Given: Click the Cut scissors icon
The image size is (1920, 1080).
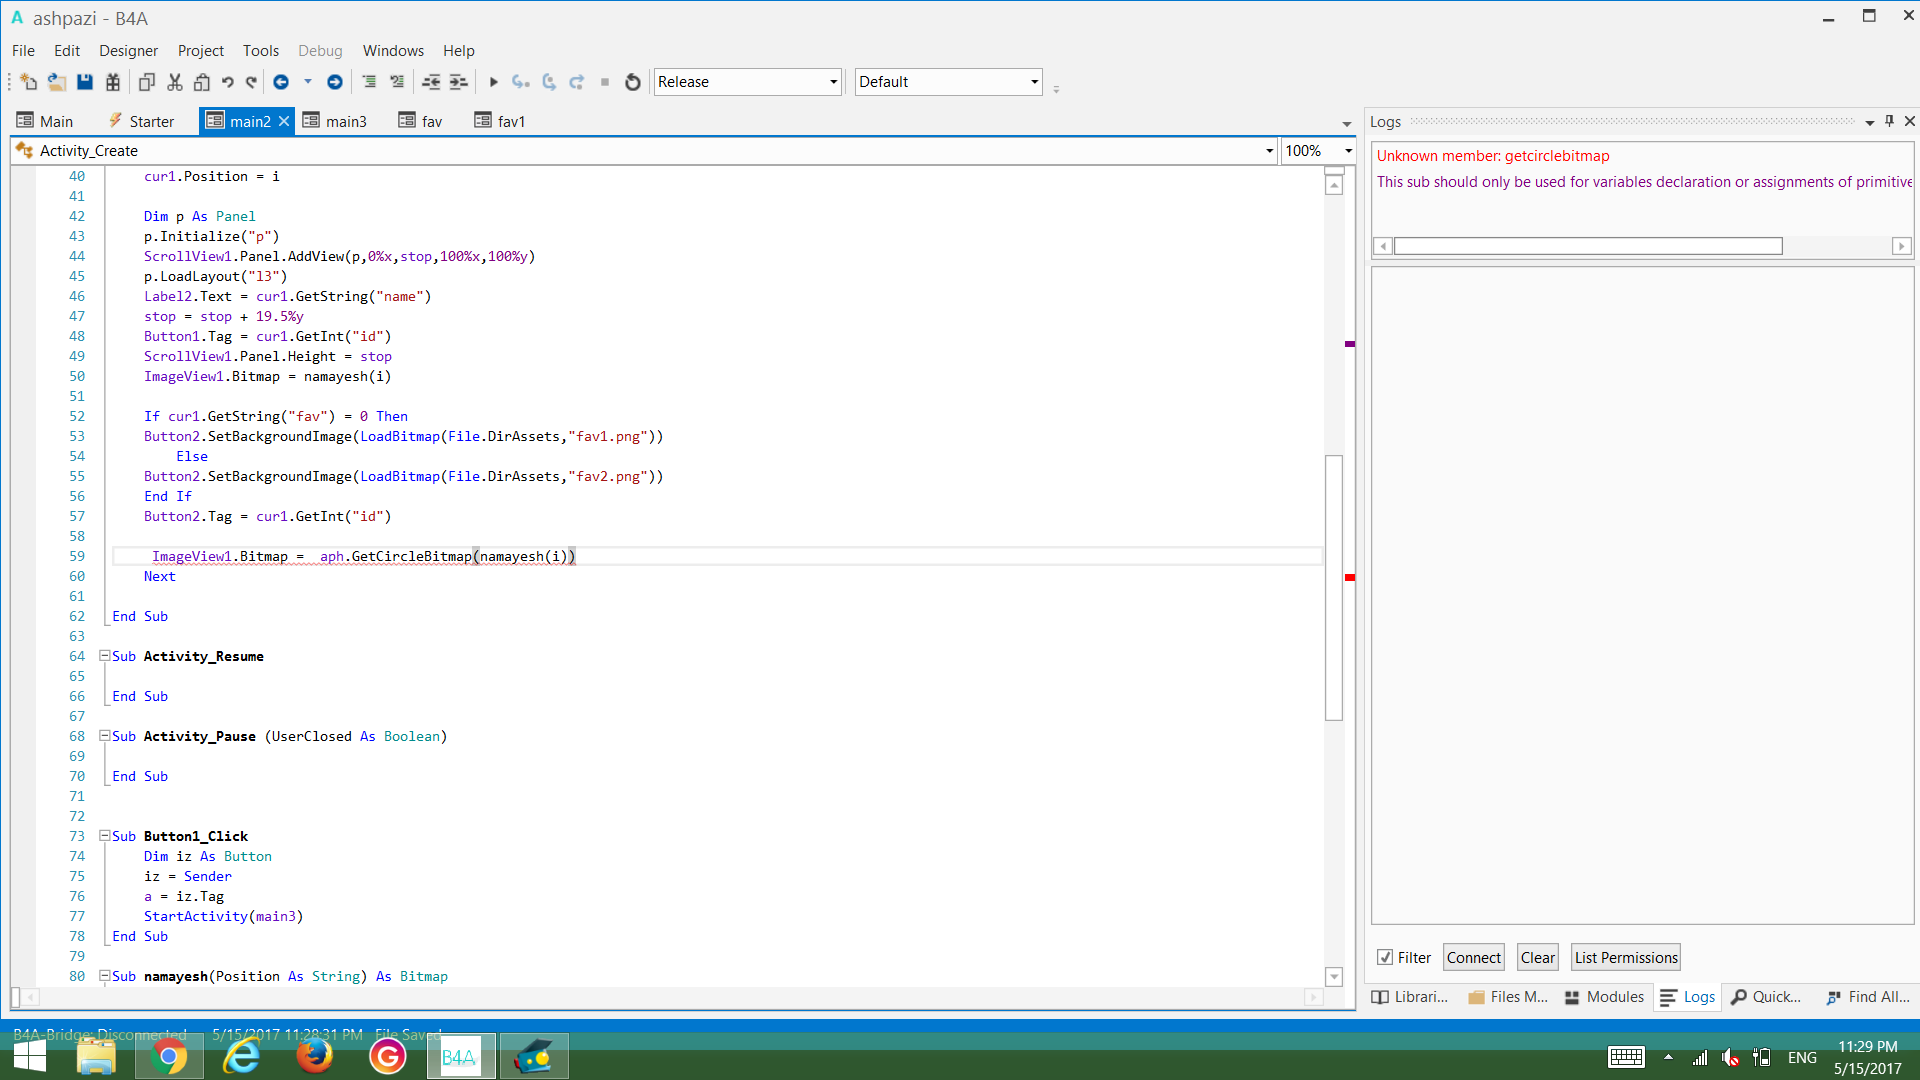Looking at the screenshot, I should click(175, 82).
